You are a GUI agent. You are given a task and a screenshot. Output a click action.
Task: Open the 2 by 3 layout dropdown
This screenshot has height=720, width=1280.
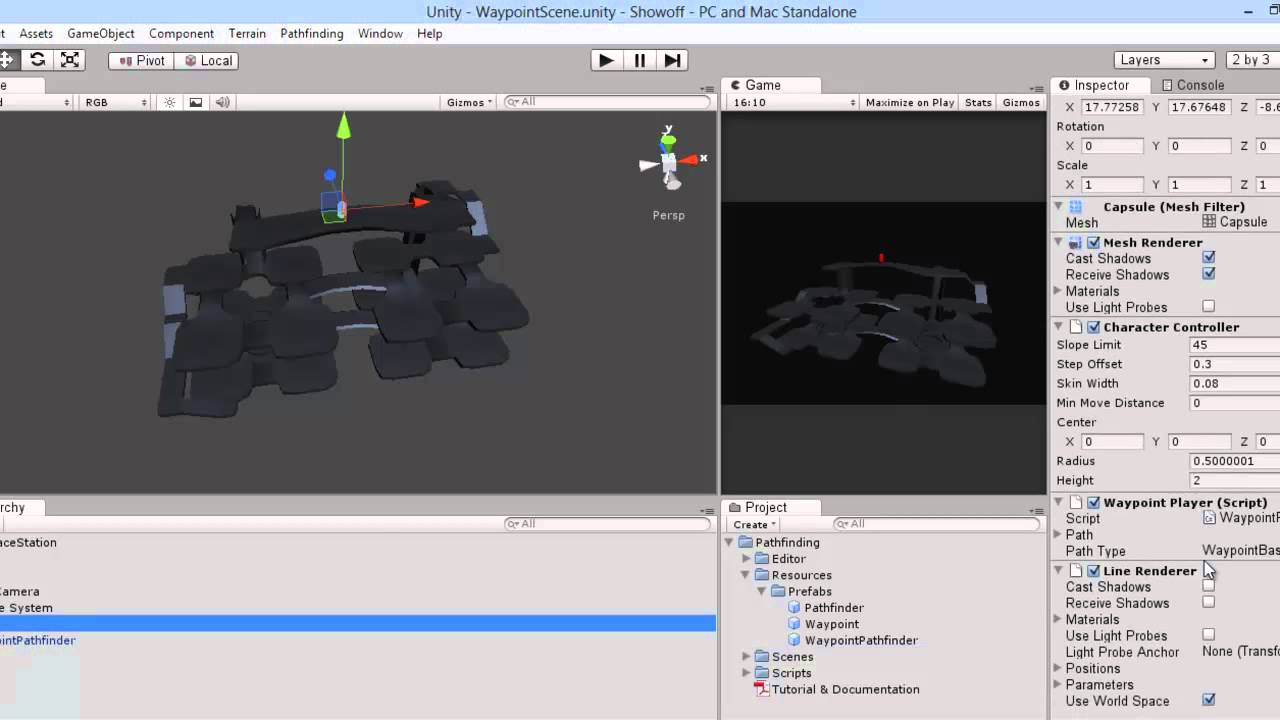coord(1253,60)
